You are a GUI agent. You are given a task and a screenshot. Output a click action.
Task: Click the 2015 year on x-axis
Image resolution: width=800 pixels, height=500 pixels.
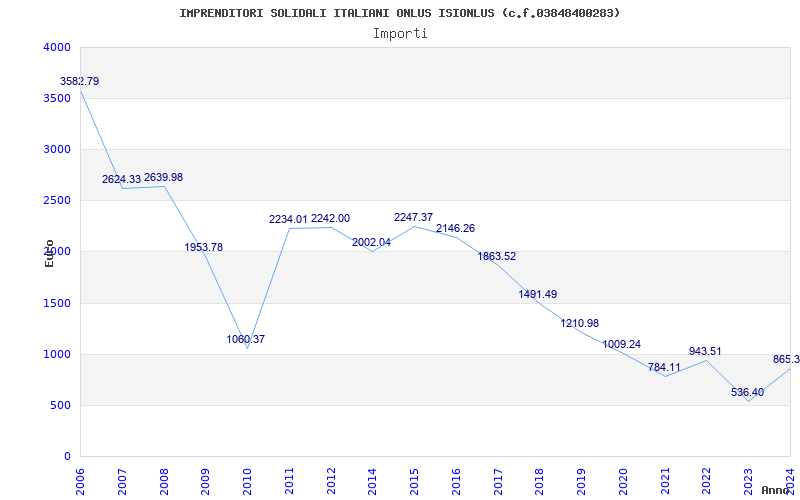click(x=415, y=479)
